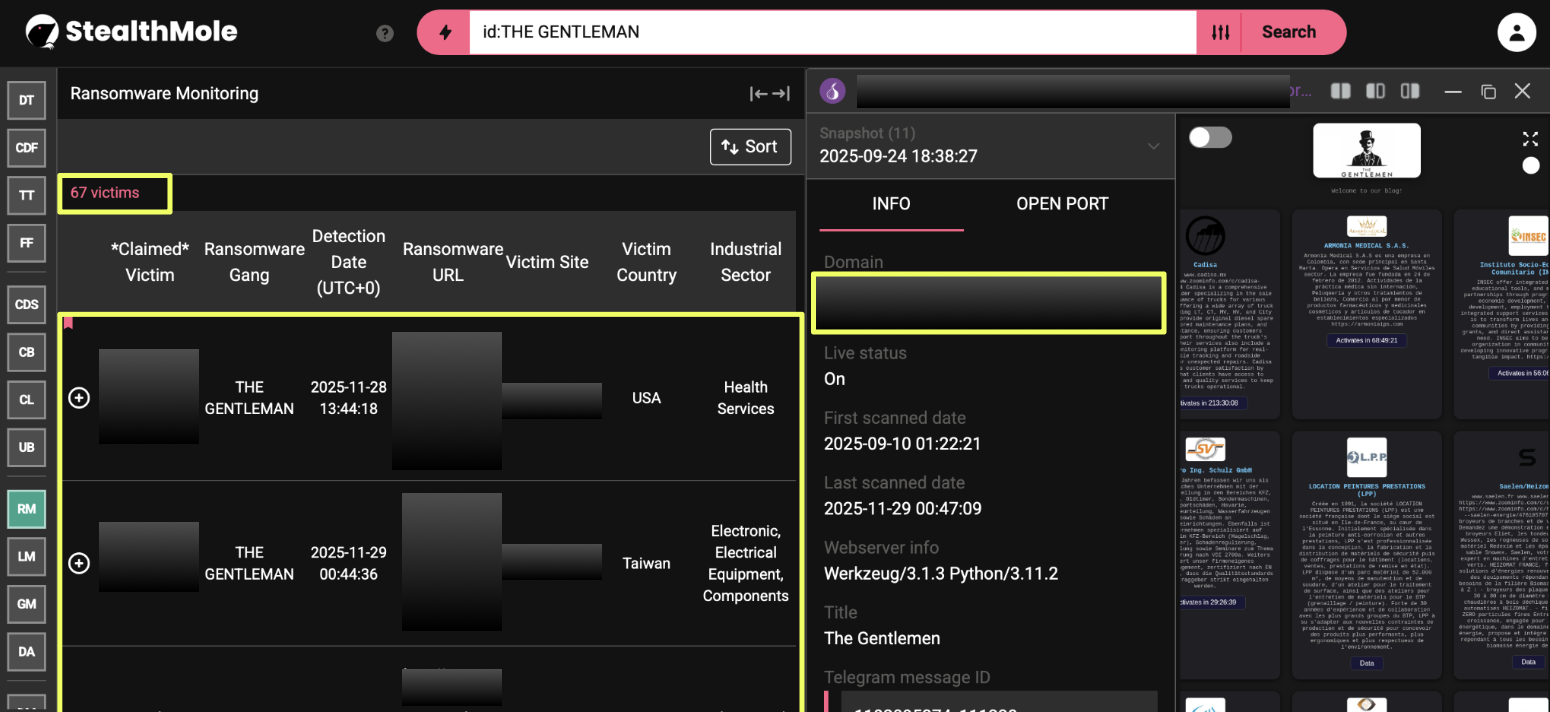Switch to the OPEN PORT tab

pyautogui.click(x=1062, y=204)
